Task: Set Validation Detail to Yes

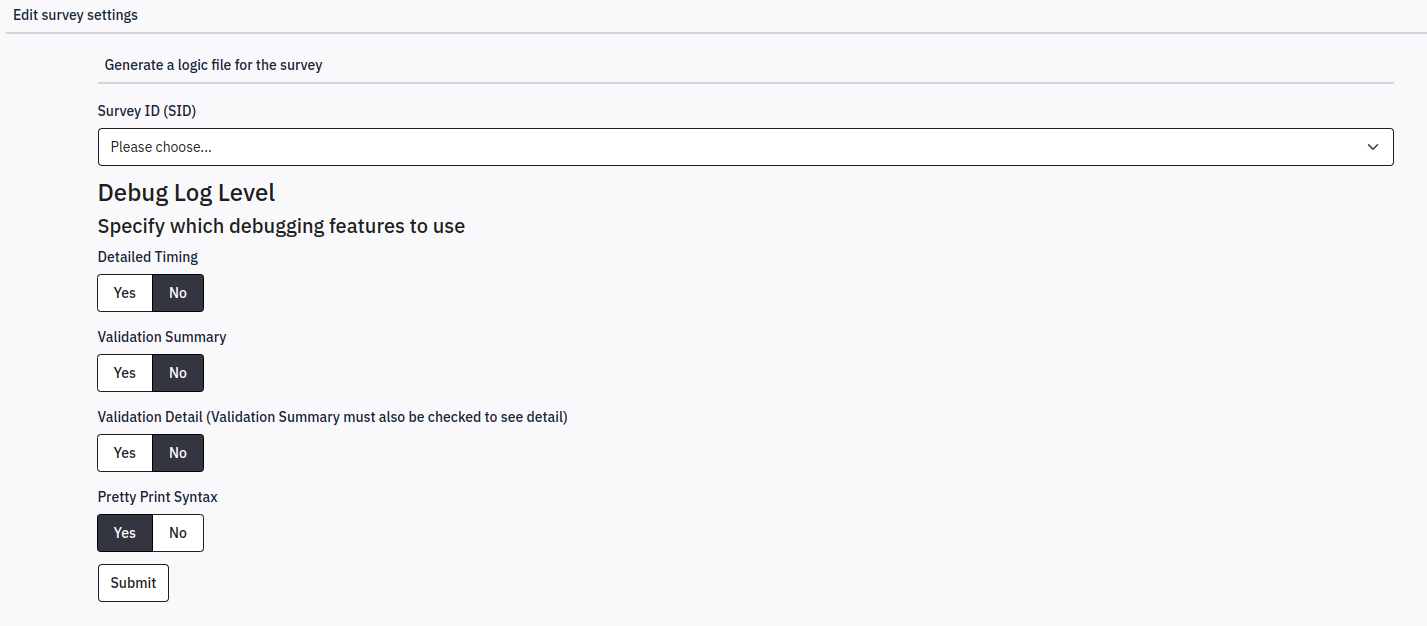Action: [125, 453]
